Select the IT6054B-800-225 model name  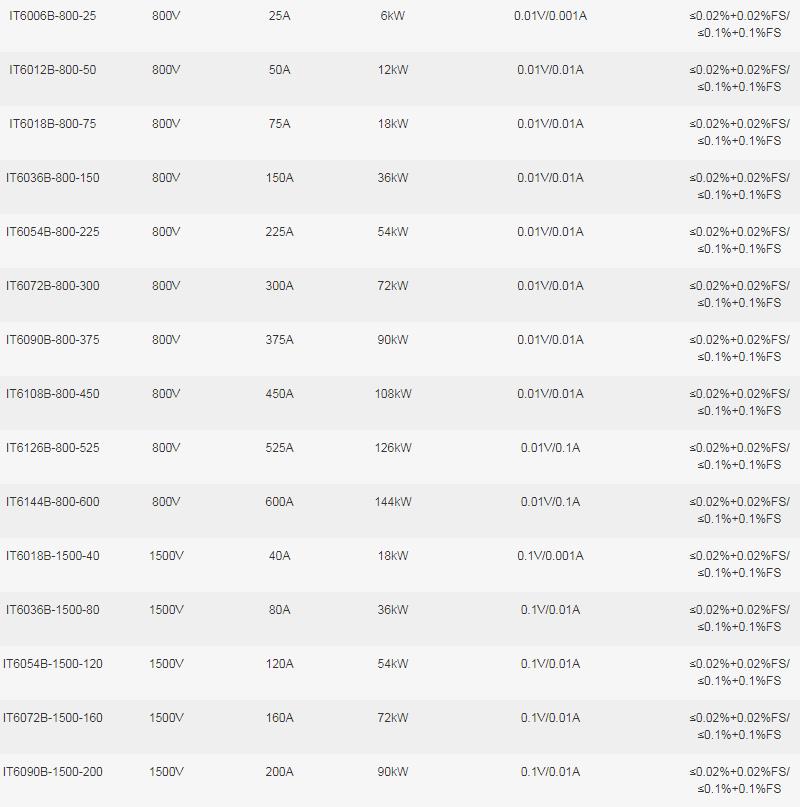pyautogui.click(x=53, y=232)
